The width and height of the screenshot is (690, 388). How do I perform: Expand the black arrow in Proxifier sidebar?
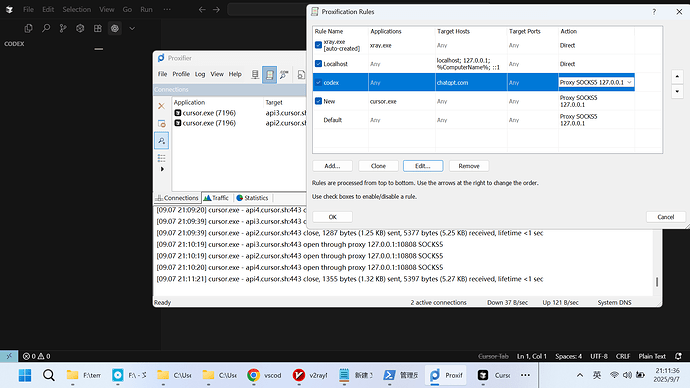[162, 169]
